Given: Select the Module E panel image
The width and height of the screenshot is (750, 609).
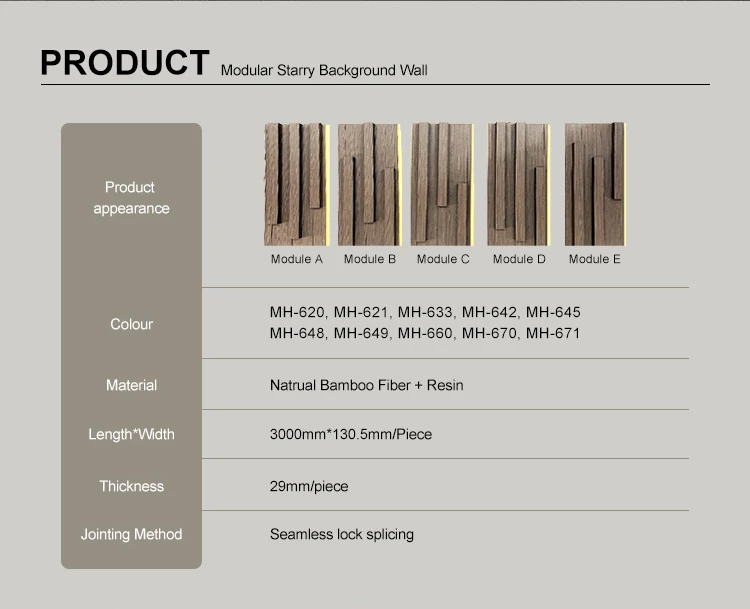Looking at the screenshot, I should pos(594,185).
